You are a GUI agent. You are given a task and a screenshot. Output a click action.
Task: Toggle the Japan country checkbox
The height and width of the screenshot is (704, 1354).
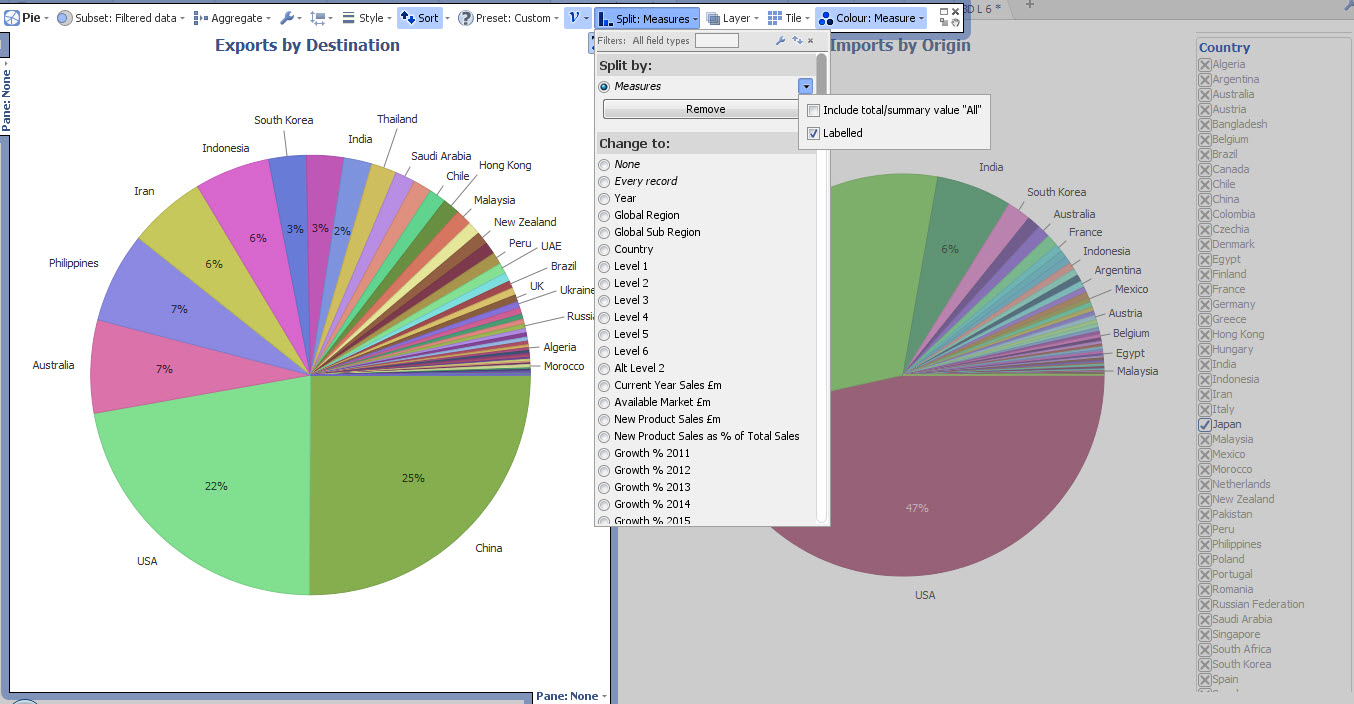tap(1205, 424)
